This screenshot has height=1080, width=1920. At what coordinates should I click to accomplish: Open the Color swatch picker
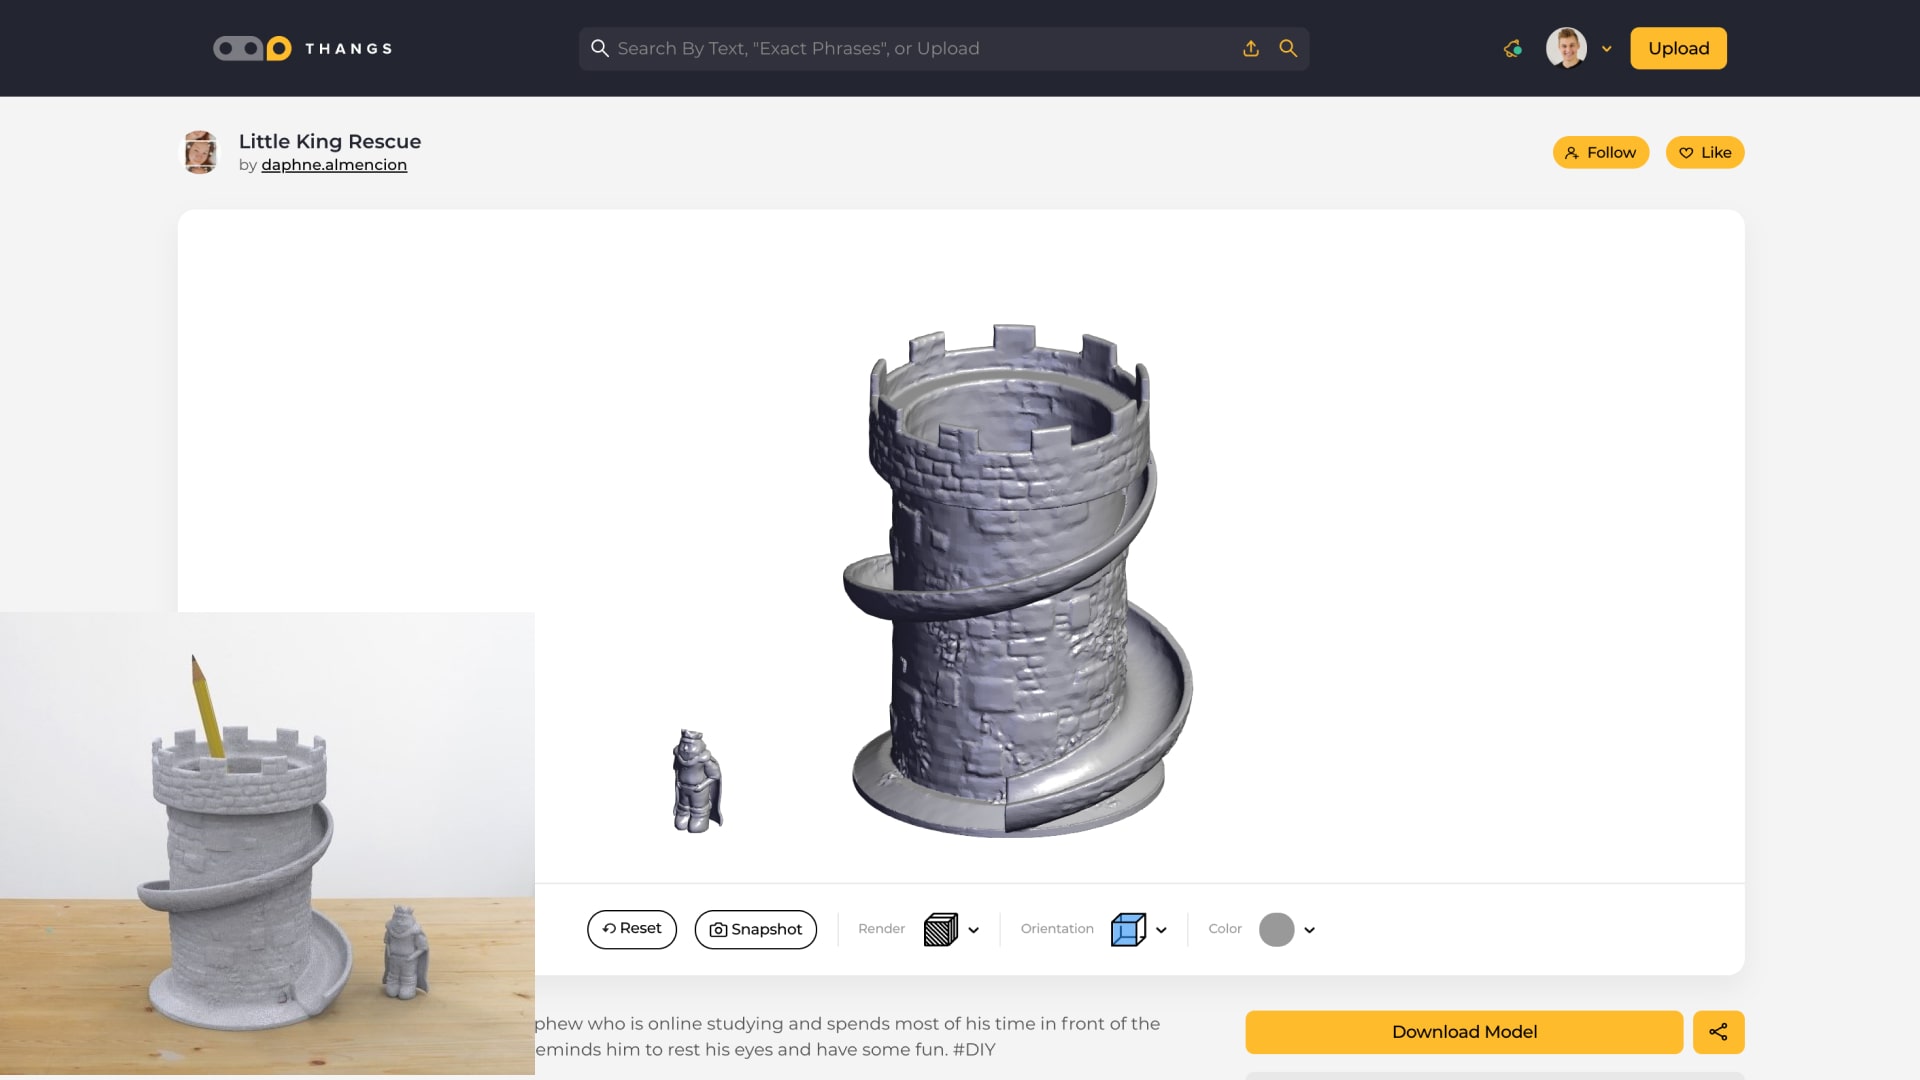point(1275,929)
